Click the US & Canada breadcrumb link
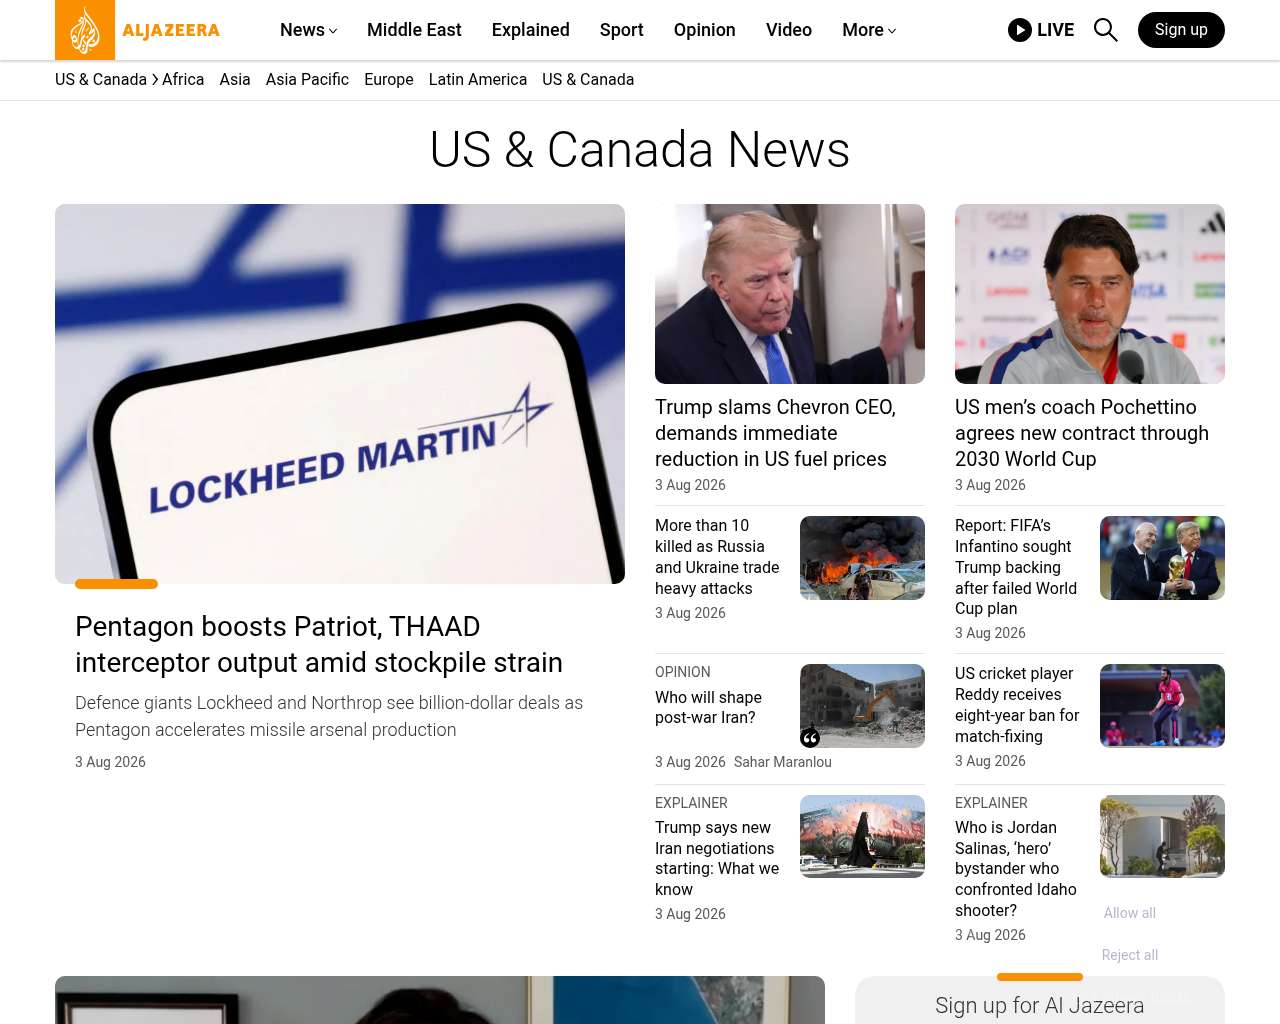This screenshot has width=1280, height=1024. 101,80
